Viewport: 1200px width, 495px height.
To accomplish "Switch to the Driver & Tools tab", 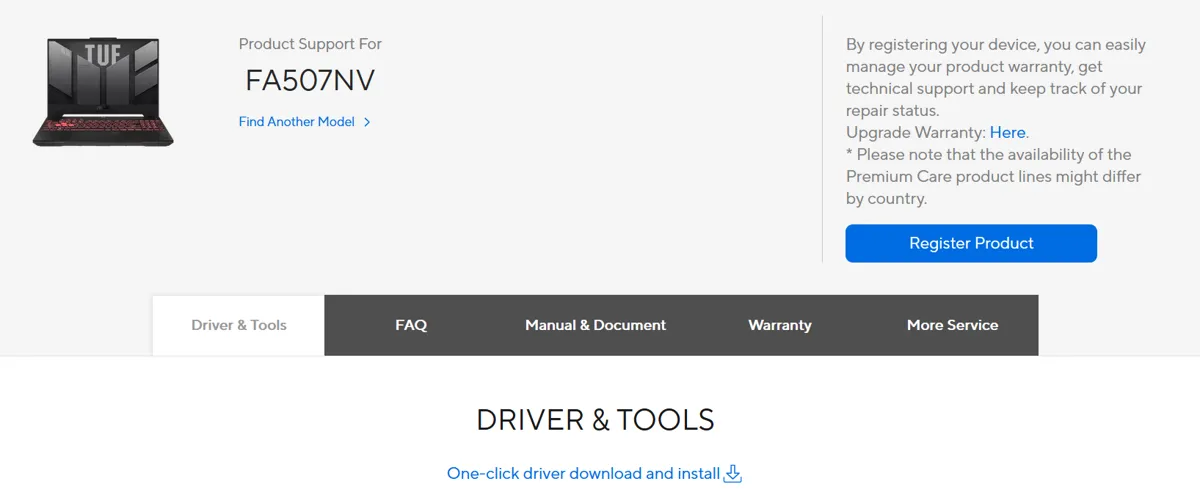I will point(239,325).
